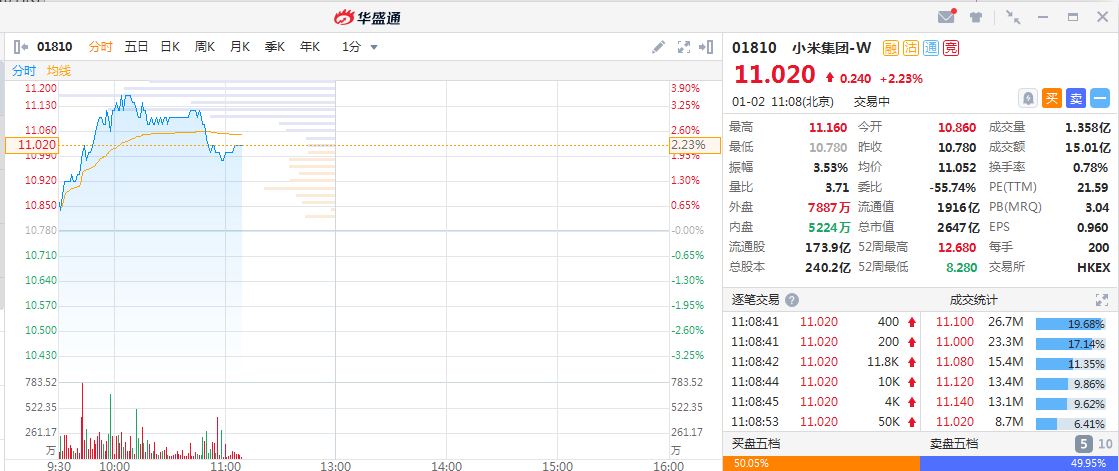The height and width of the screenshot is (471, 1119).
Task: Toggle the 均线 average line legend
Action: tap(59, 70)
